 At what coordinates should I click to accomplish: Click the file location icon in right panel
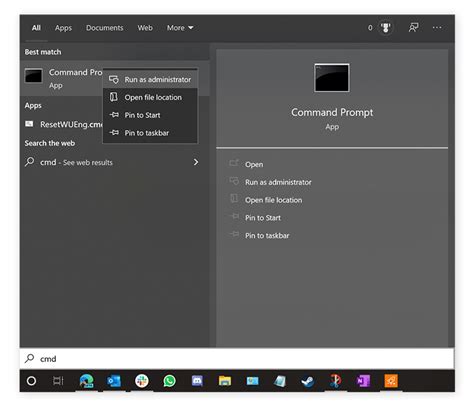click(x=234, y=199)
